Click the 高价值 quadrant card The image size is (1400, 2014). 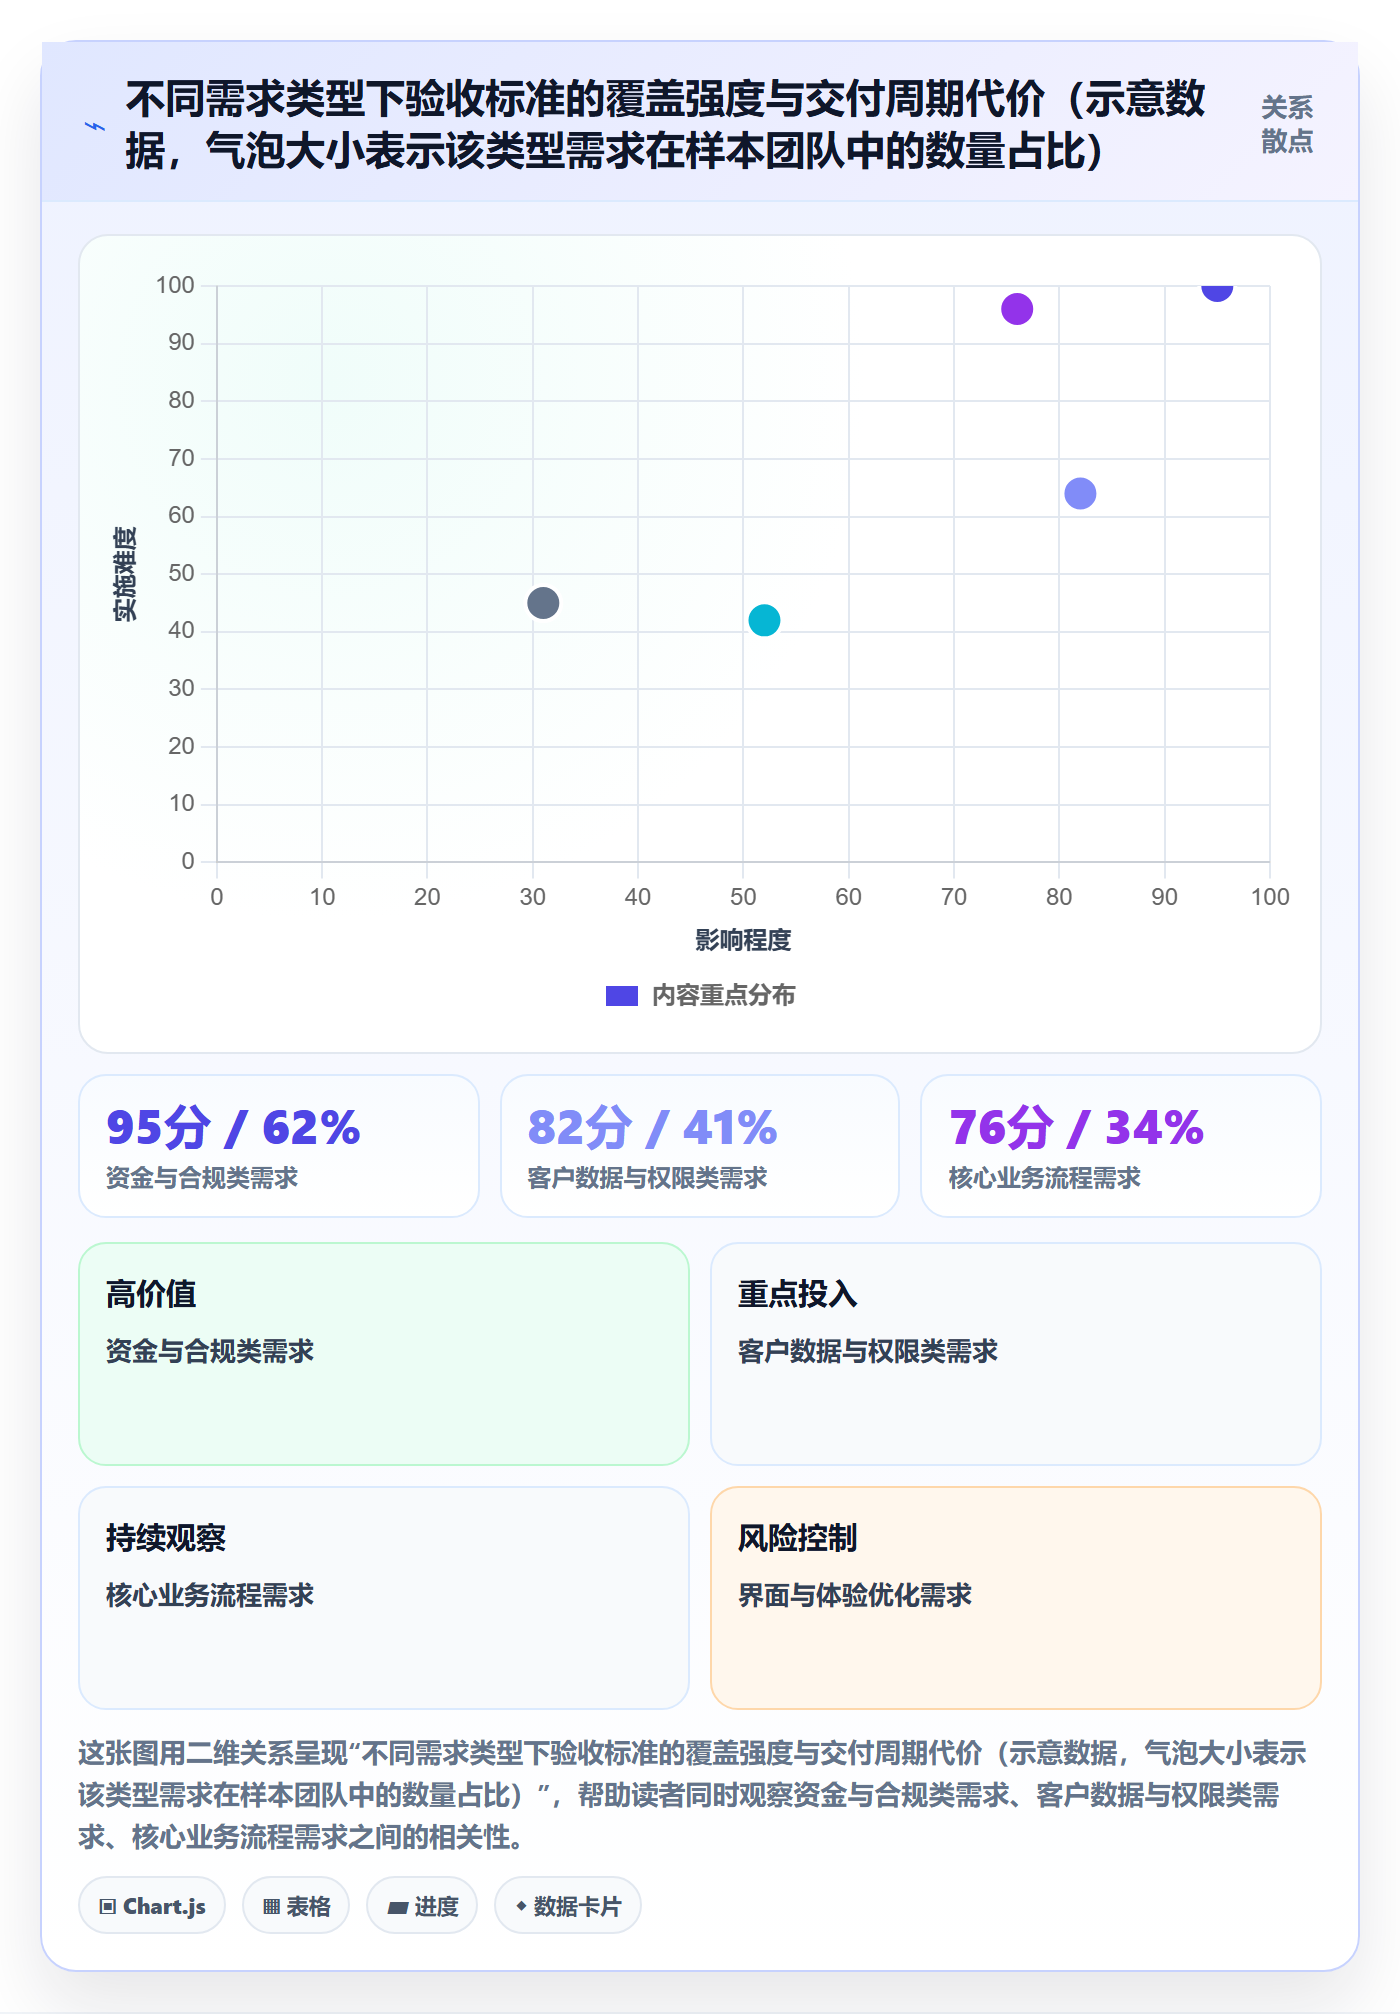(384, 1354)
